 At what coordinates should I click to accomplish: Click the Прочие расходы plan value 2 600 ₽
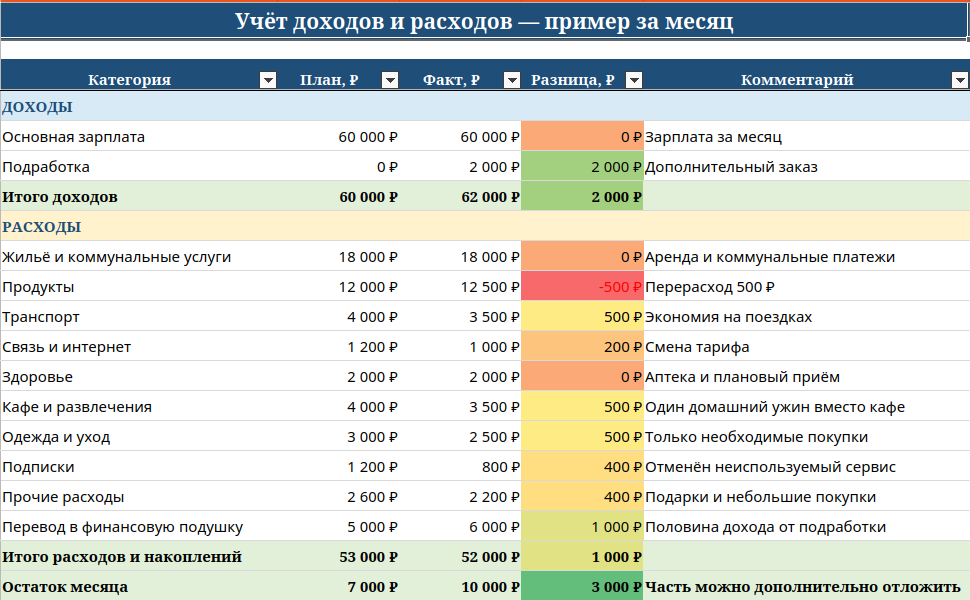tap(338, 497)
